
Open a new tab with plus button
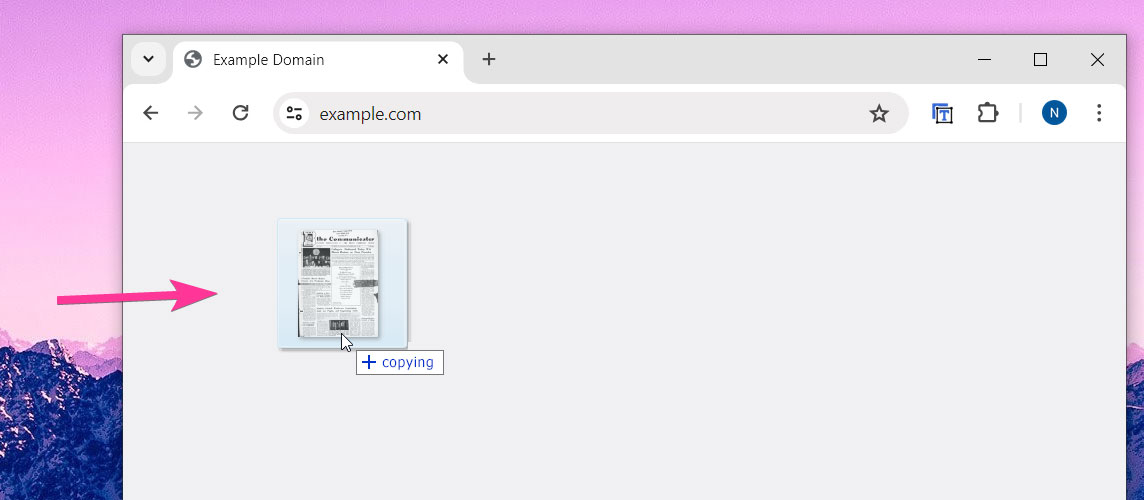pos(488,59)
